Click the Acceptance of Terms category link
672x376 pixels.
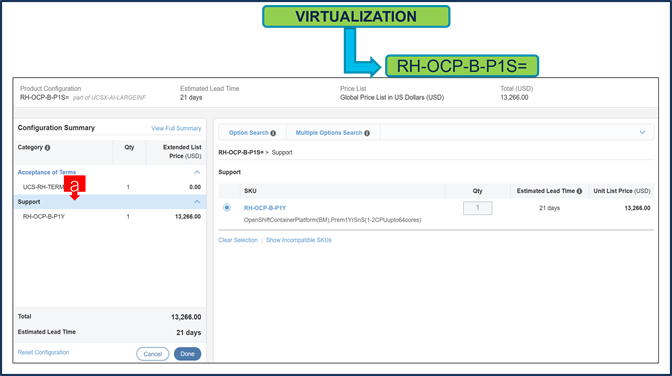click(47, 172)
